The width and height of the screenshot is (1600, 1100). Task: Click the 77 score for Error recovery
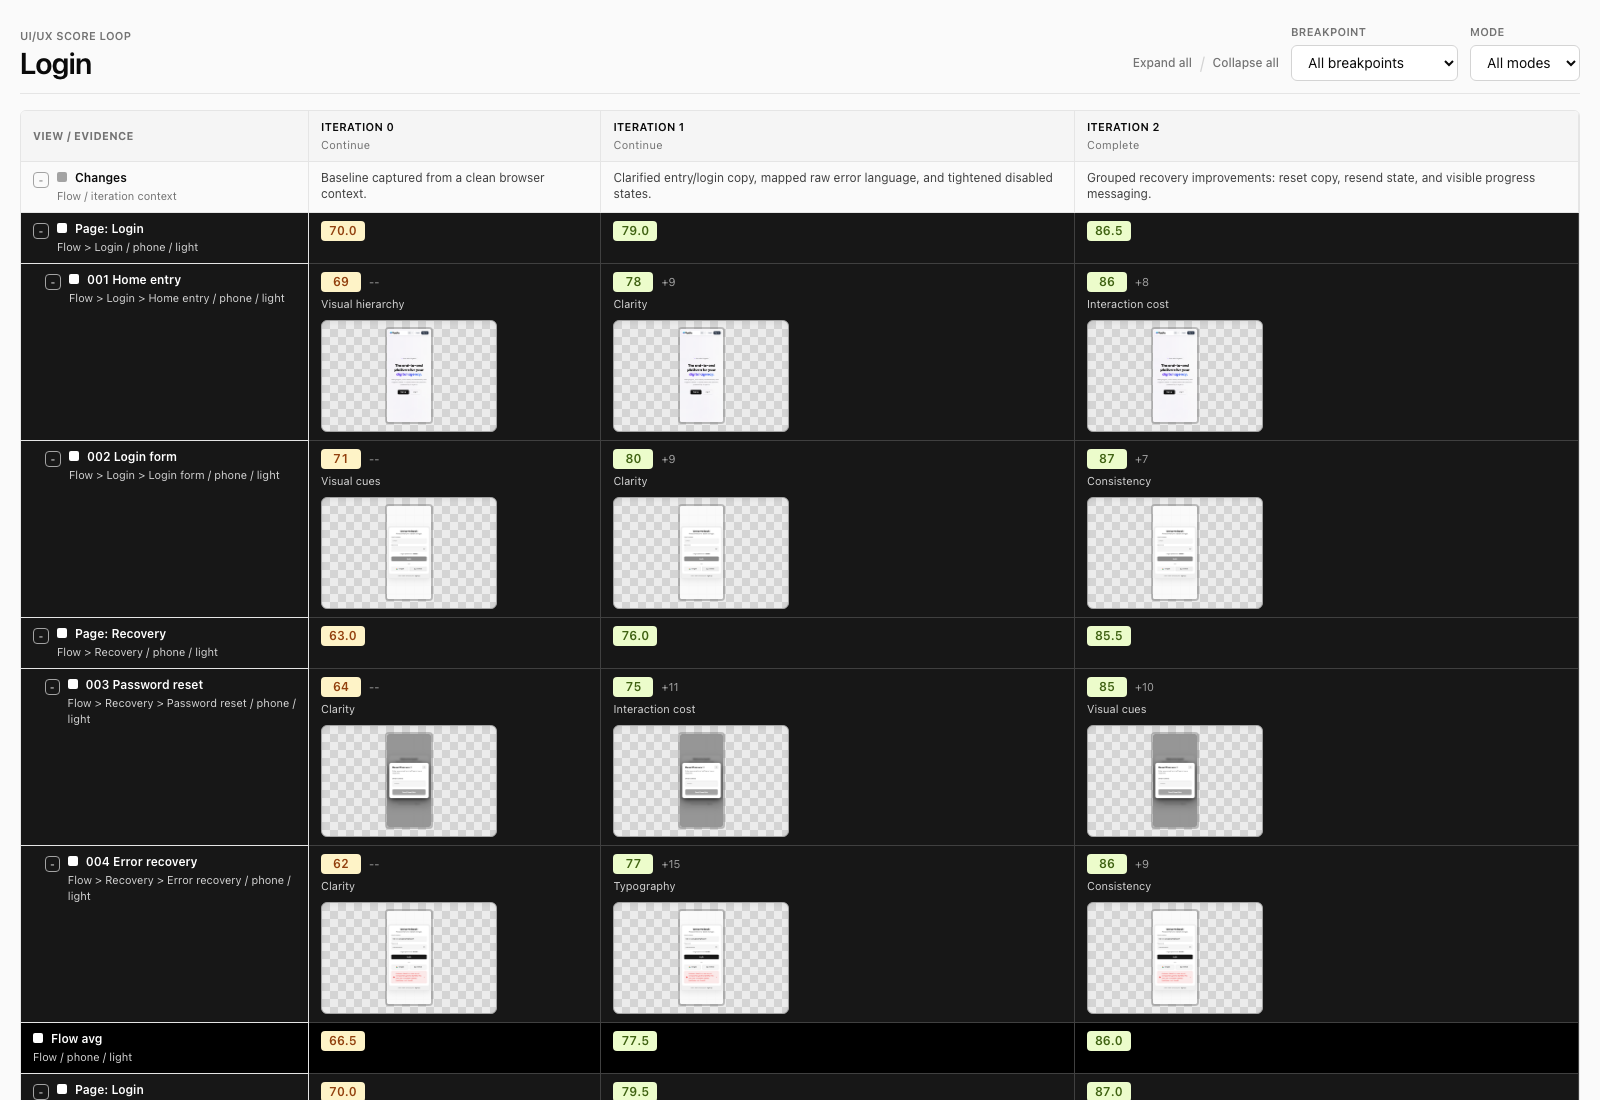pyautogui.click(x=633, y=864)
